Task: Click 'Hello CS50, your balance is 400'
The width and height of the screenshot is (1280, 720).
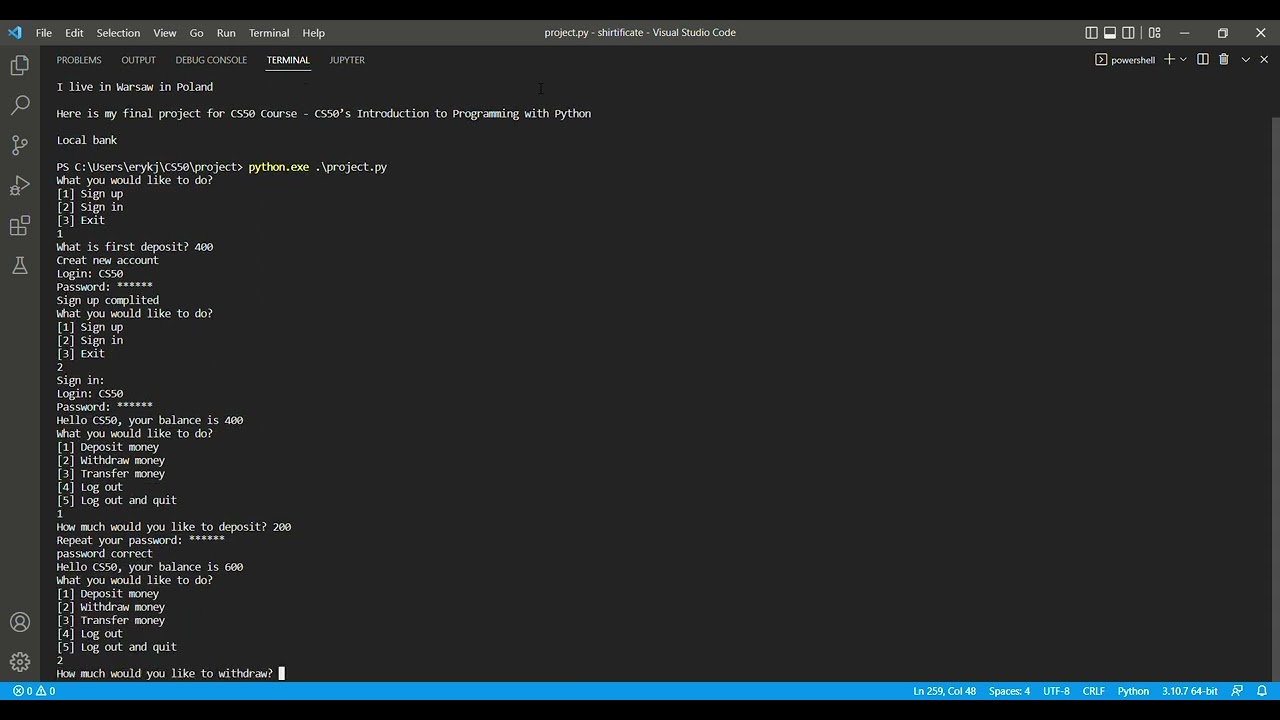Action: [x=150, y=420]
